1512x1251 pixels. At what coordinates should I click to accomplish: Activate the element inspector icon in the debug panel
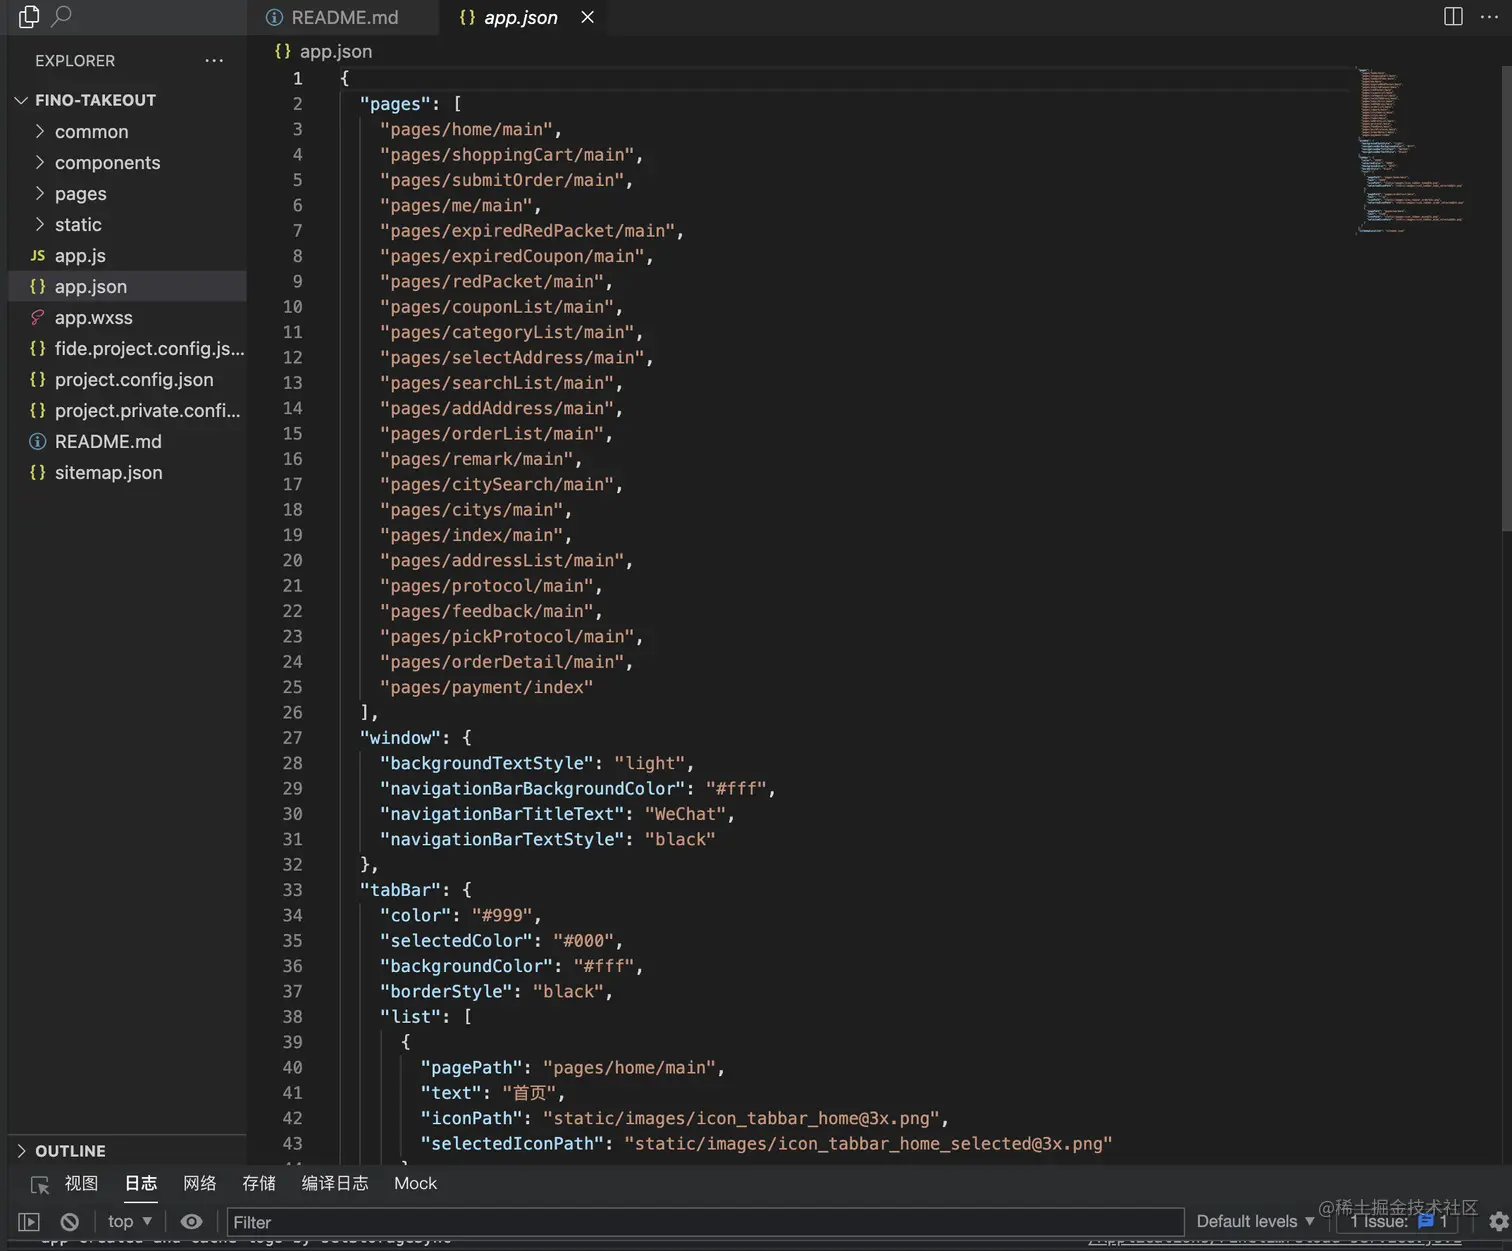tap(40, 1184)
